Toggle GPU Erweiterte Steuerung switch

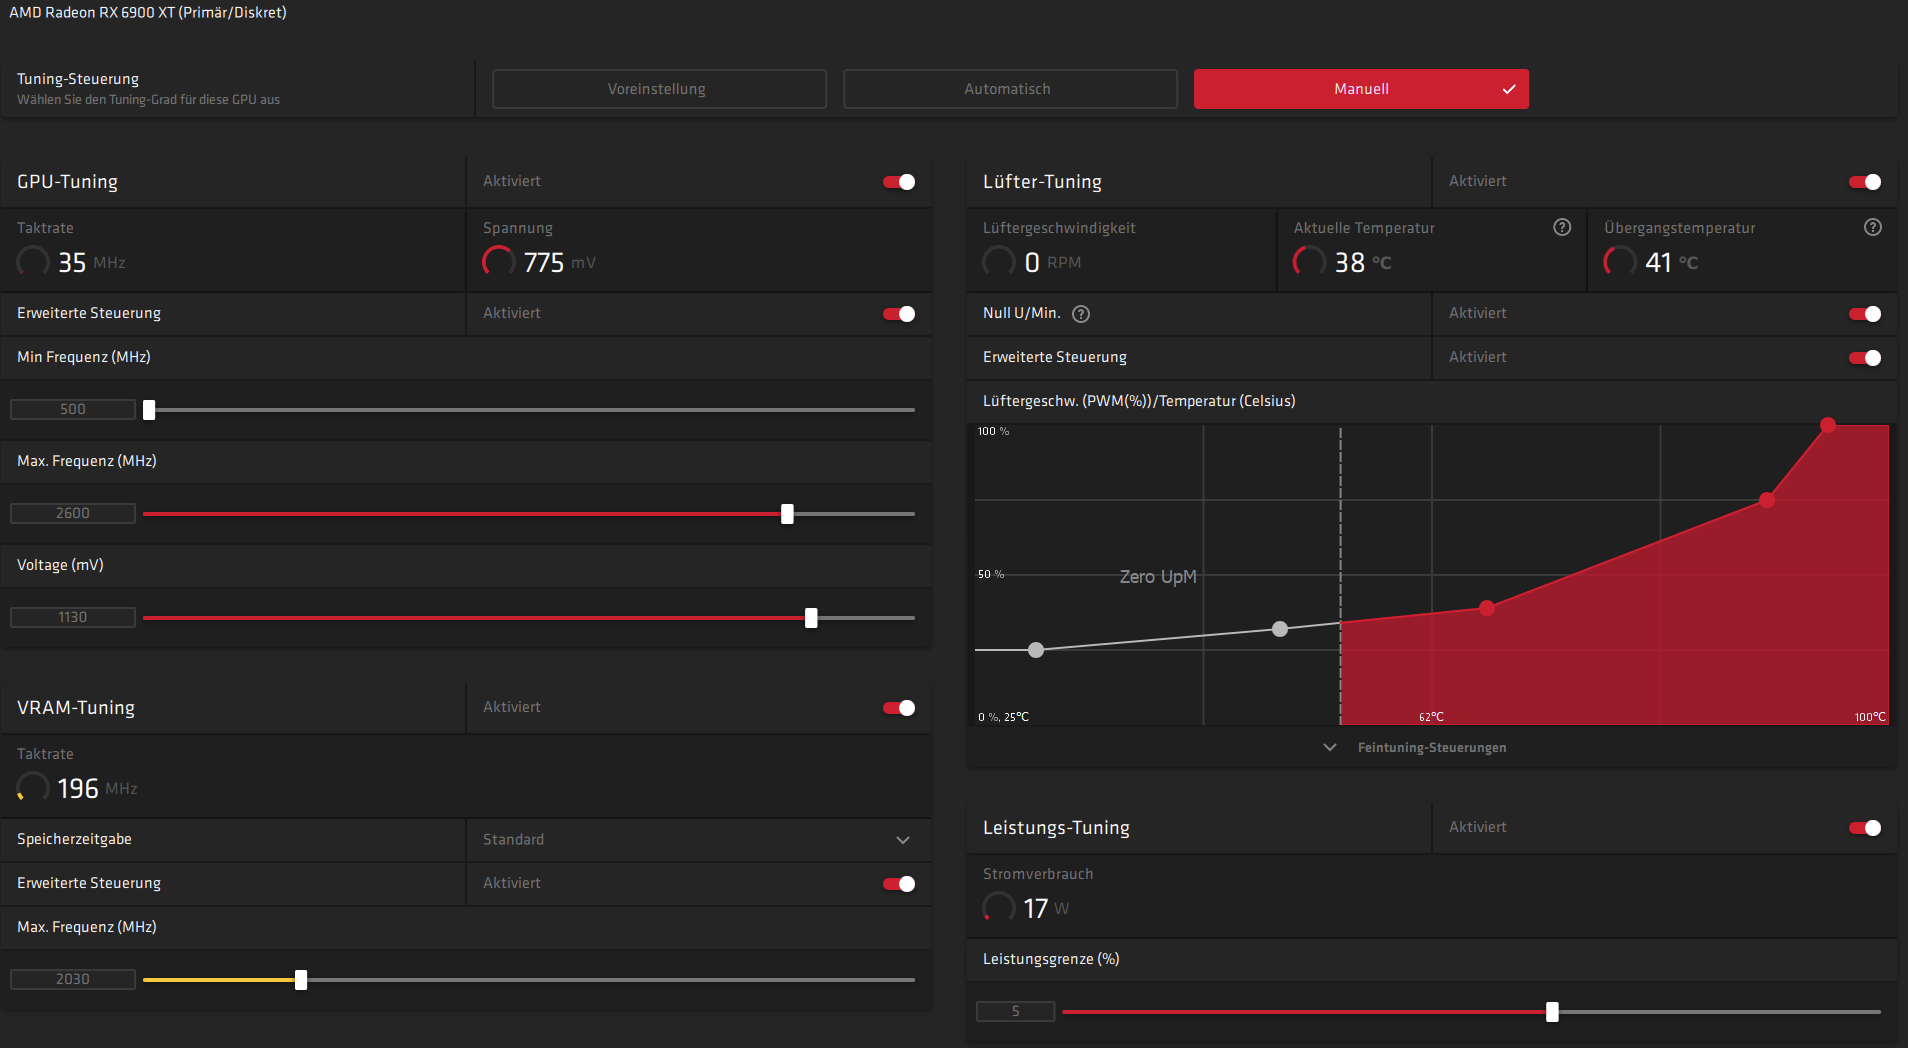[899, 314]
